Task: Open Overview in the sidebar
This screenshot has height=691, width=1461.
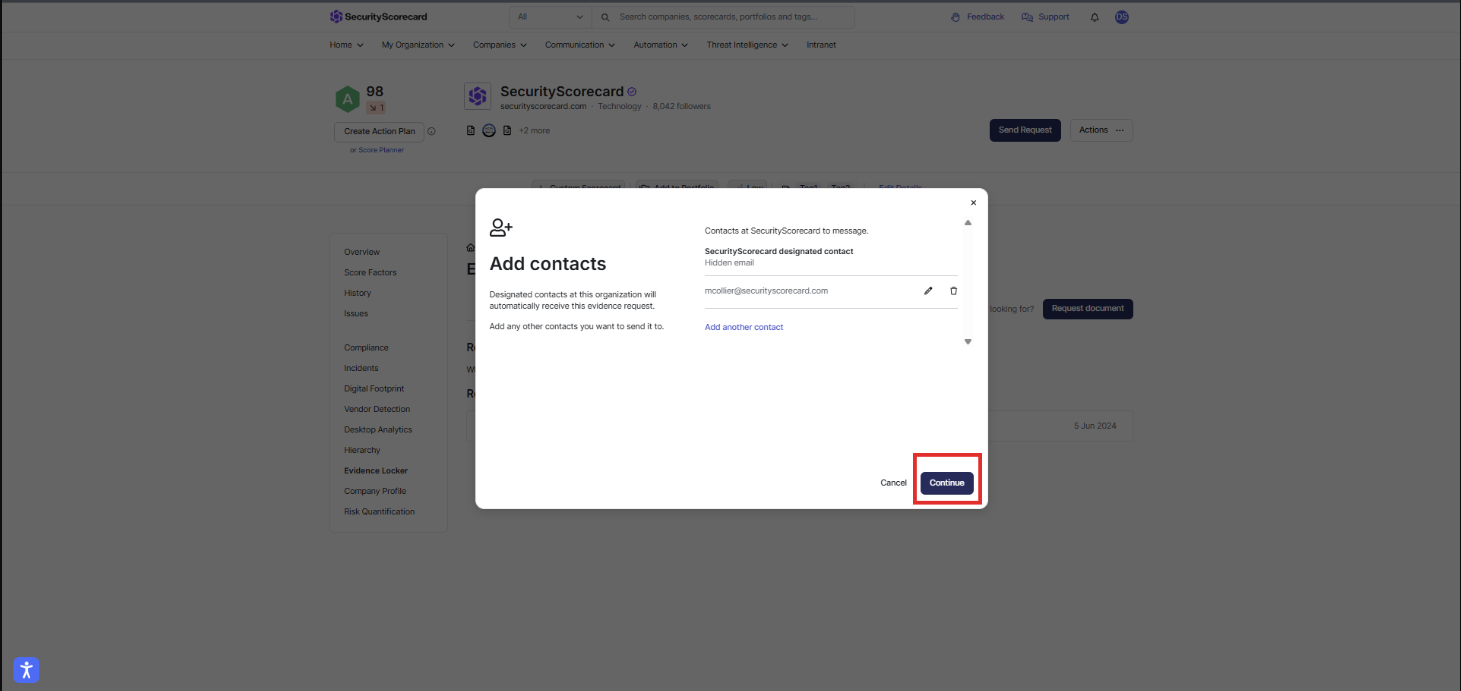Action: (x=362, y=252)
